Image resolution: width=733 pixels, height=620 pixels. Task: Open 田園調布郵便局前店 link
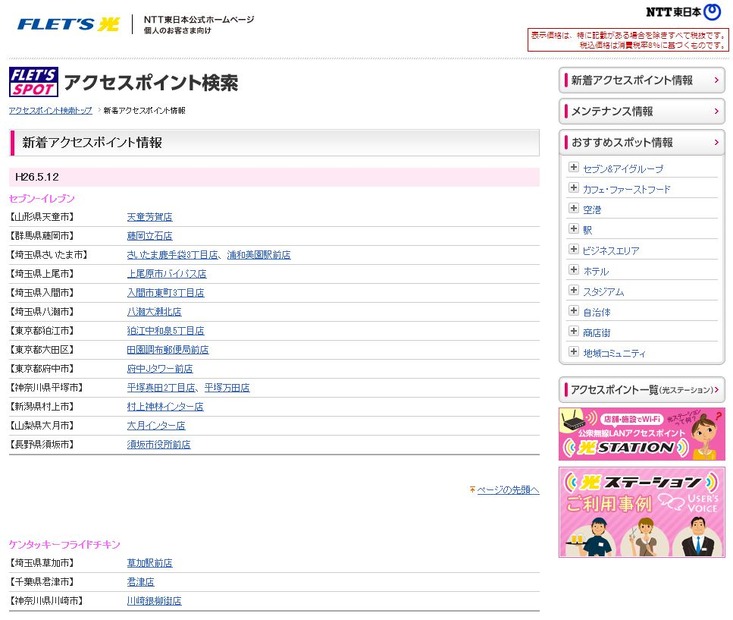(168, 350)
